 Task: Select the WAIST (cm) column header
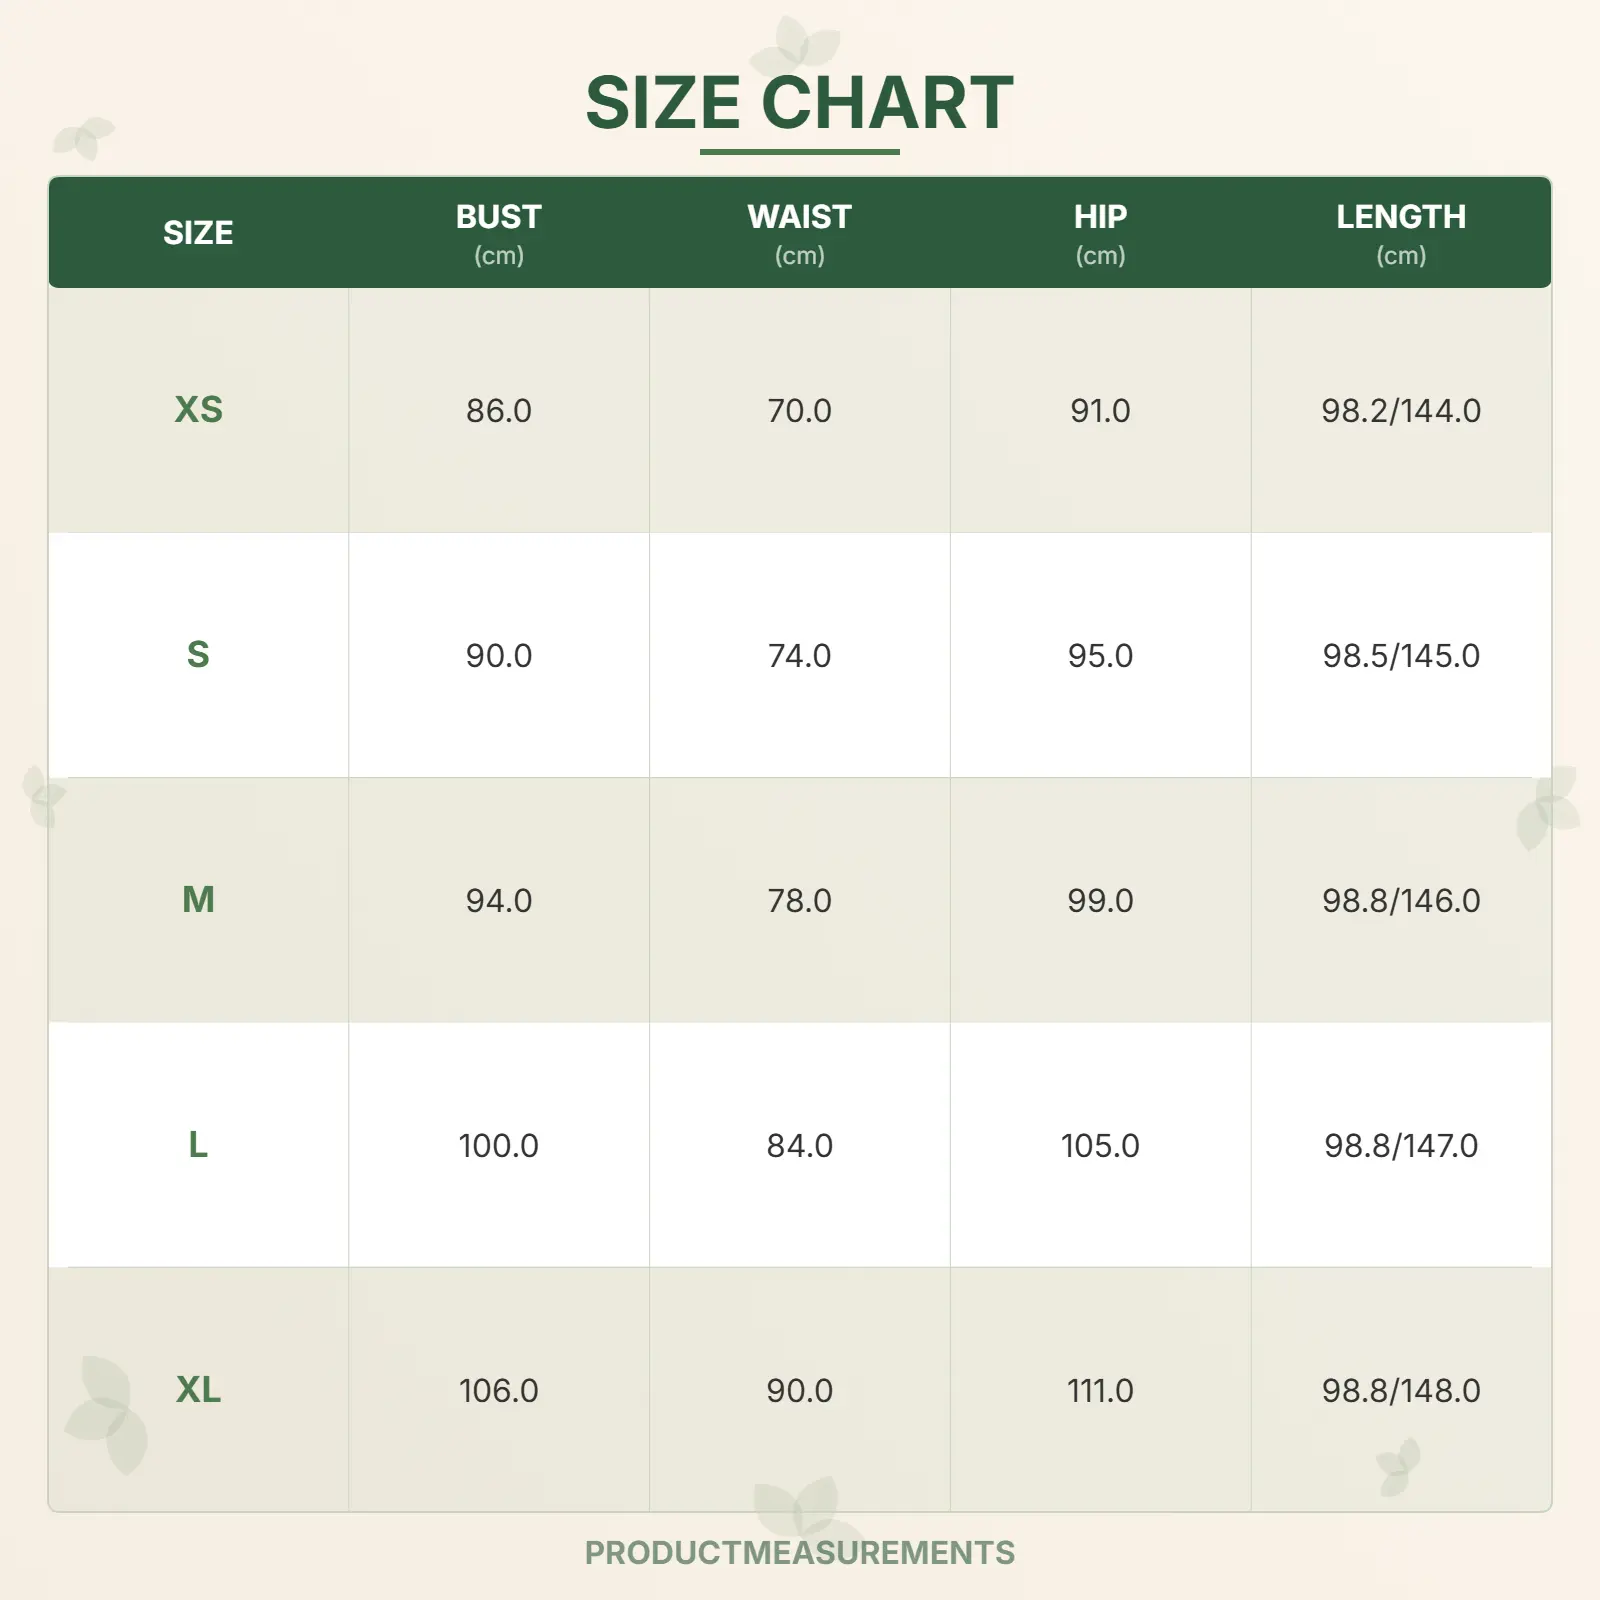pos(799,233)
